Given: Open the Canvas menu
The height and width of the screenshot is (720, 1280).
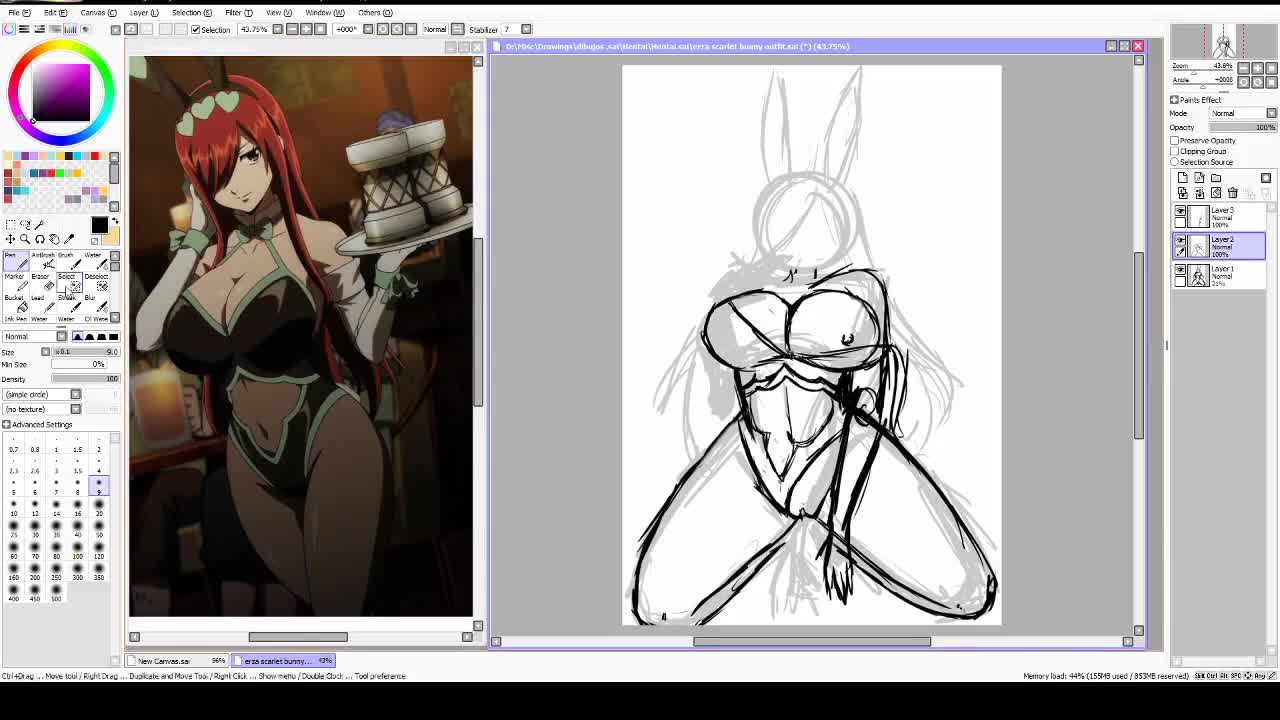Looking at the screenshot, I should [98, 12].
